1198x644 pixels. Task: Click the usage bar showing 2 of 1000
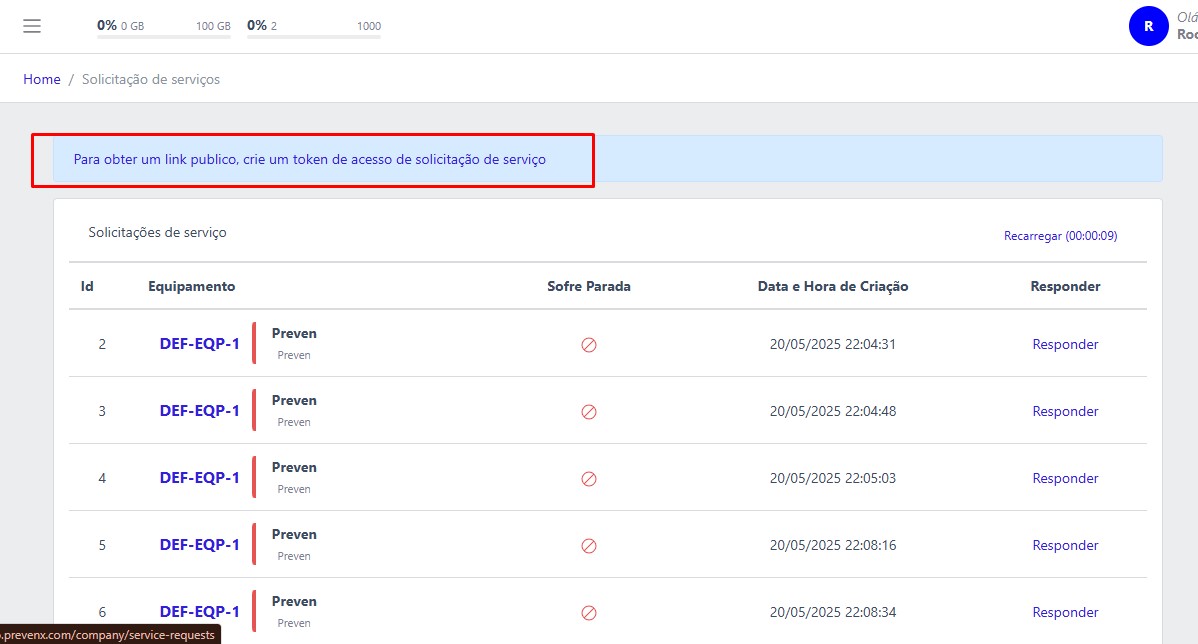(314, 36)
